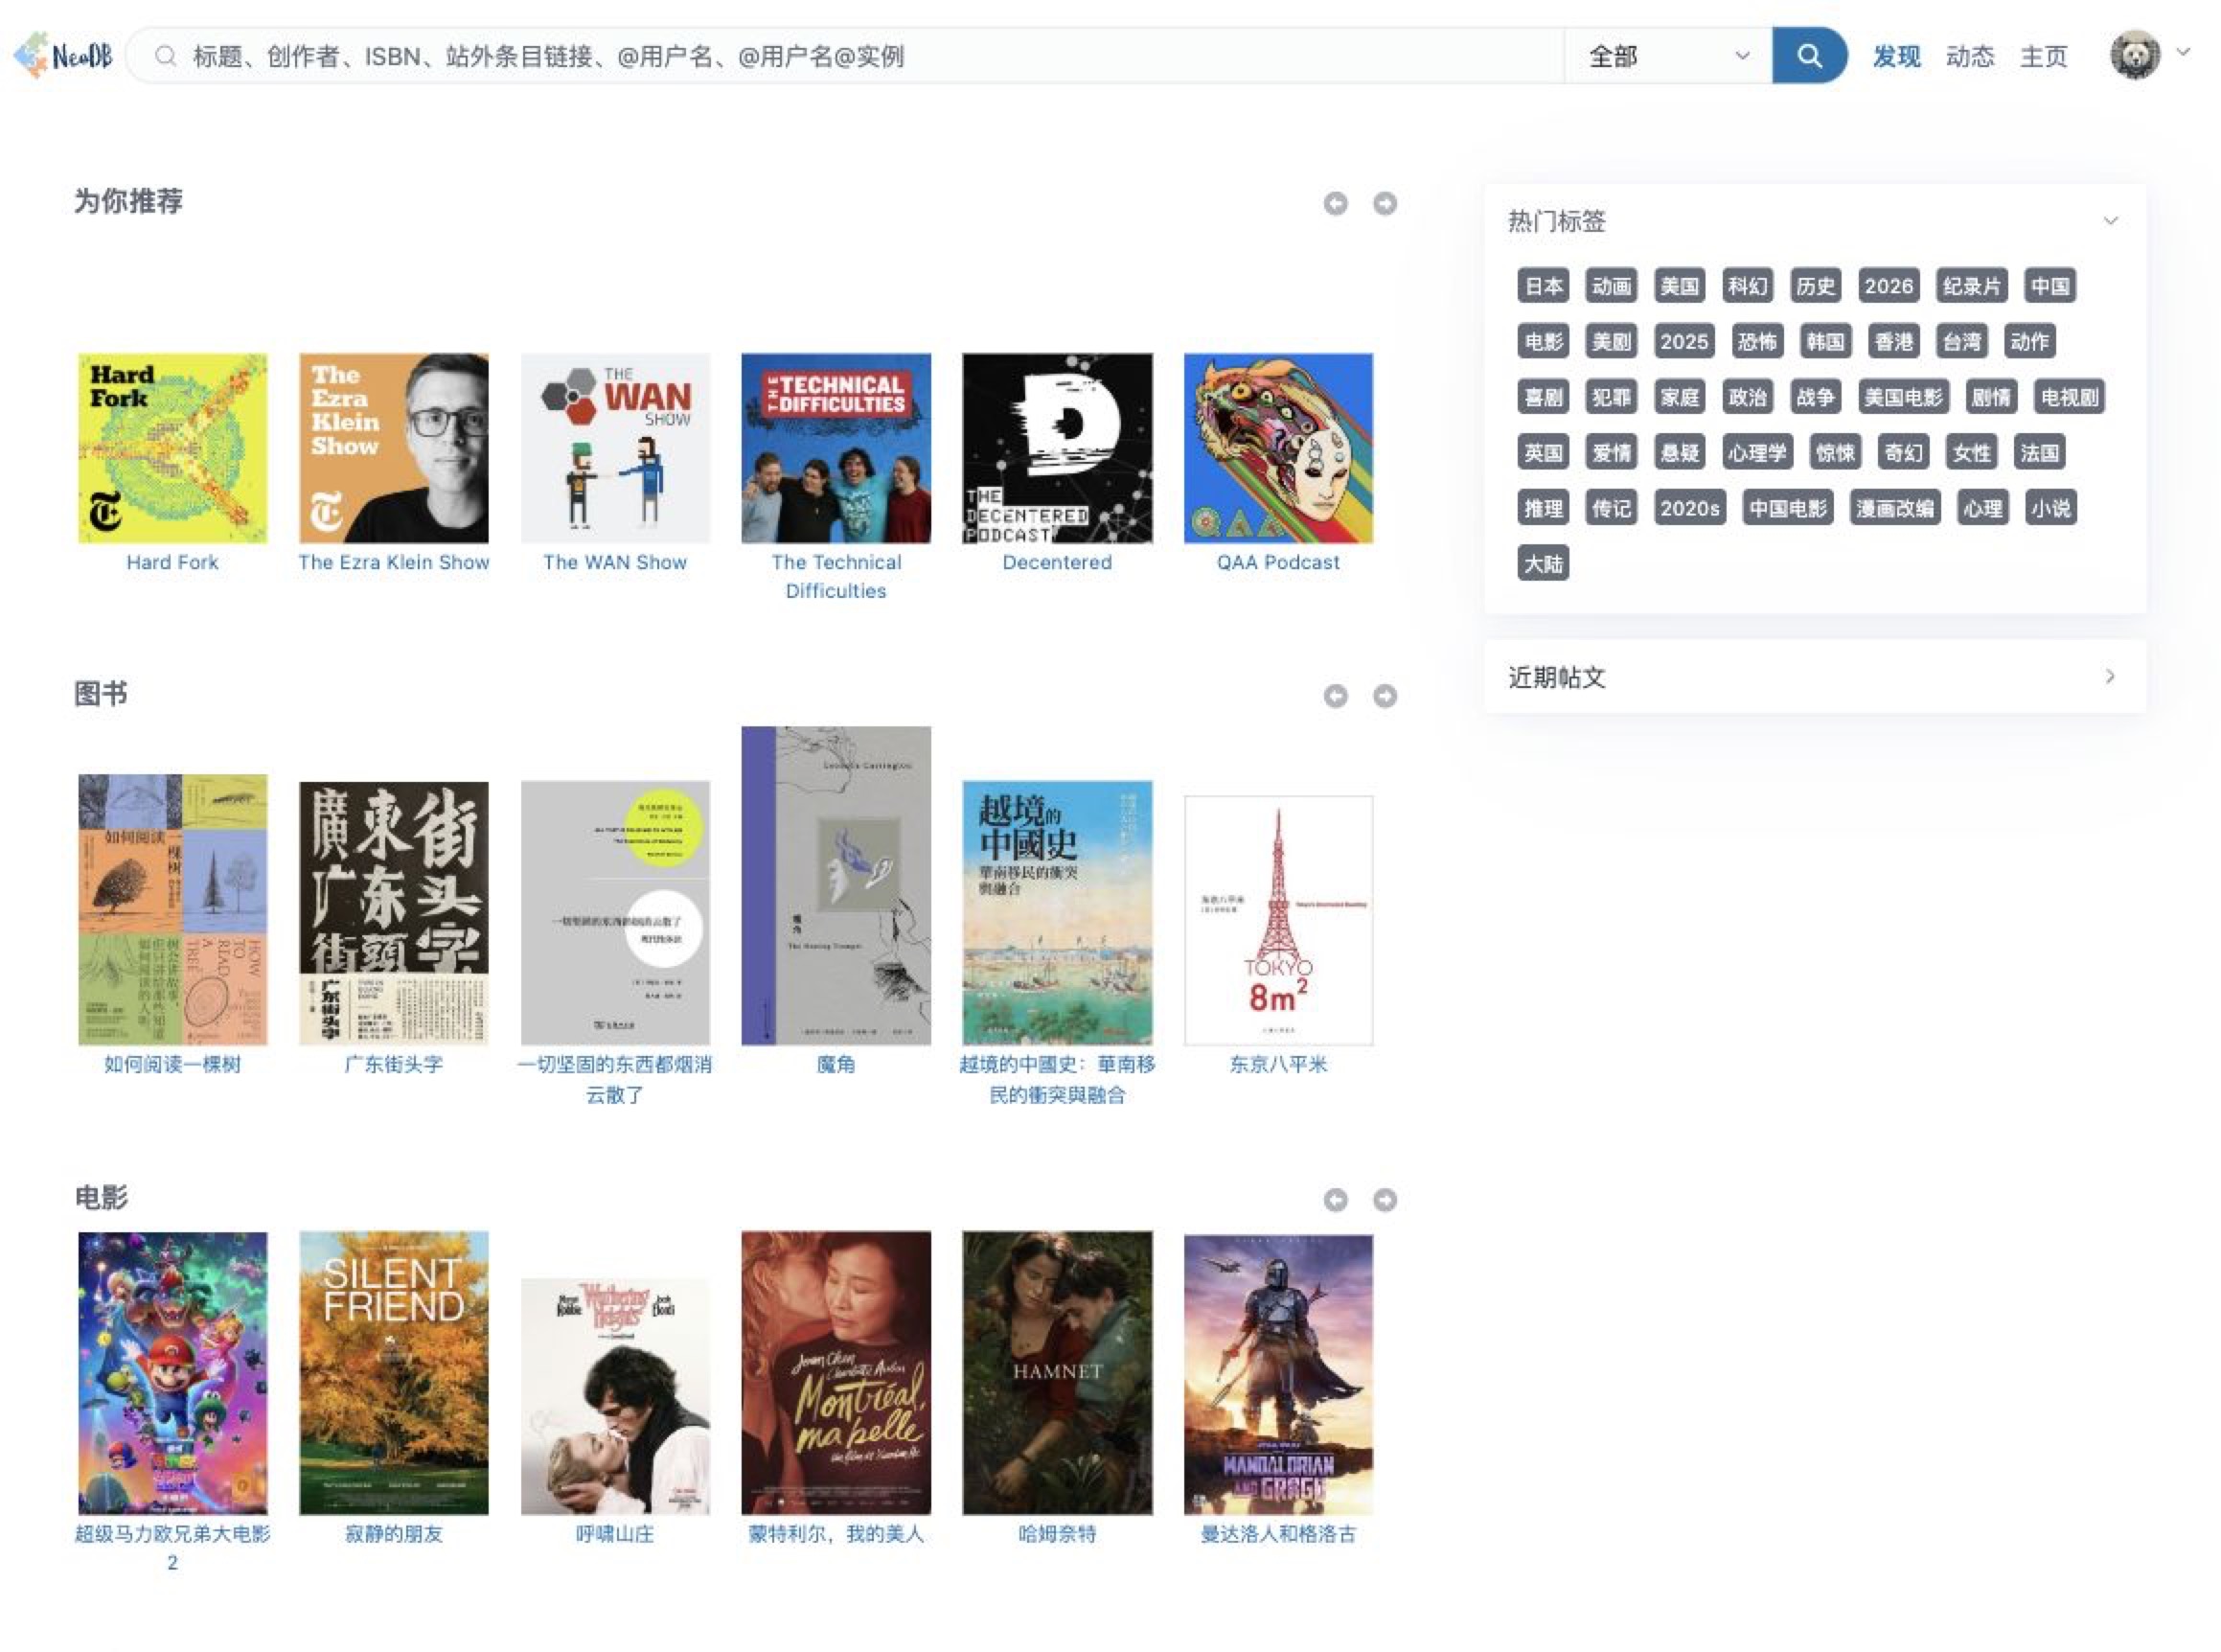2221x1652 pixels.
Task: Open the book 广东街头字
Action: (394, 1064)
